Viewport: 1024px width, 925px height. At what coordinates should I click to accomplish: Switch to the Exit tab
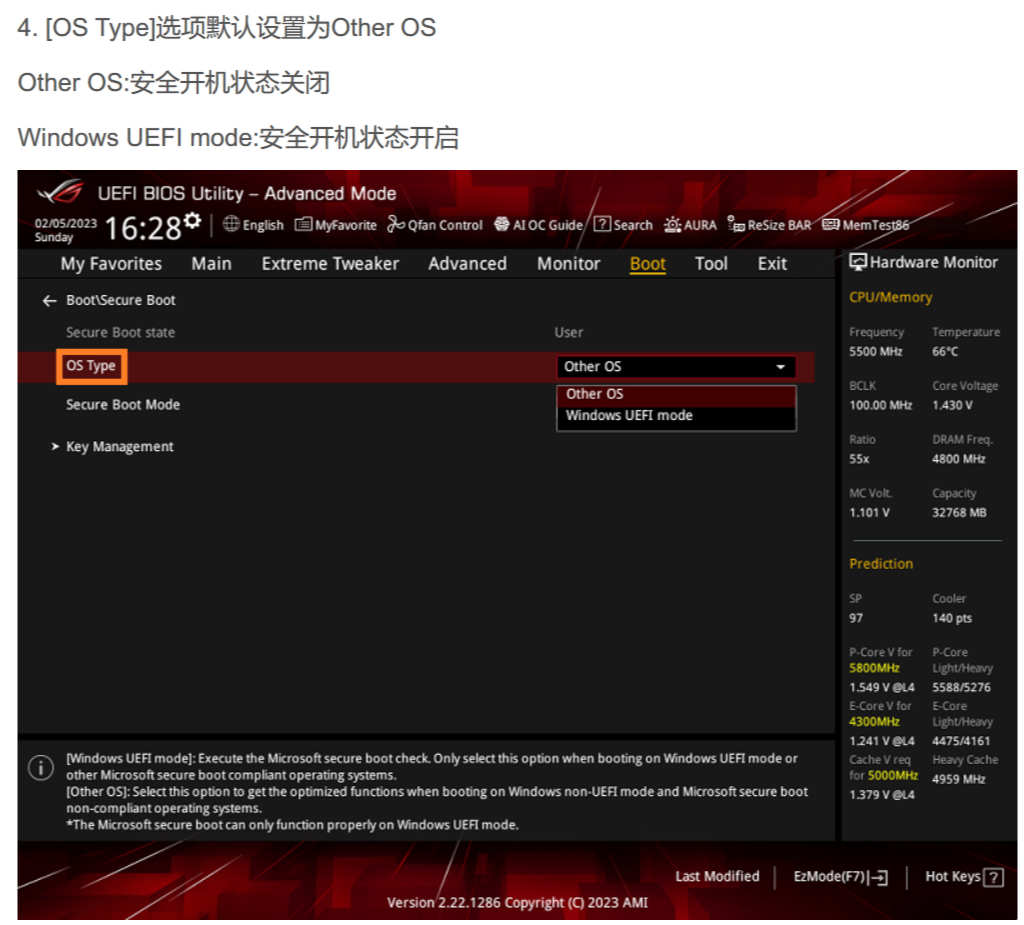coord(773,263)
